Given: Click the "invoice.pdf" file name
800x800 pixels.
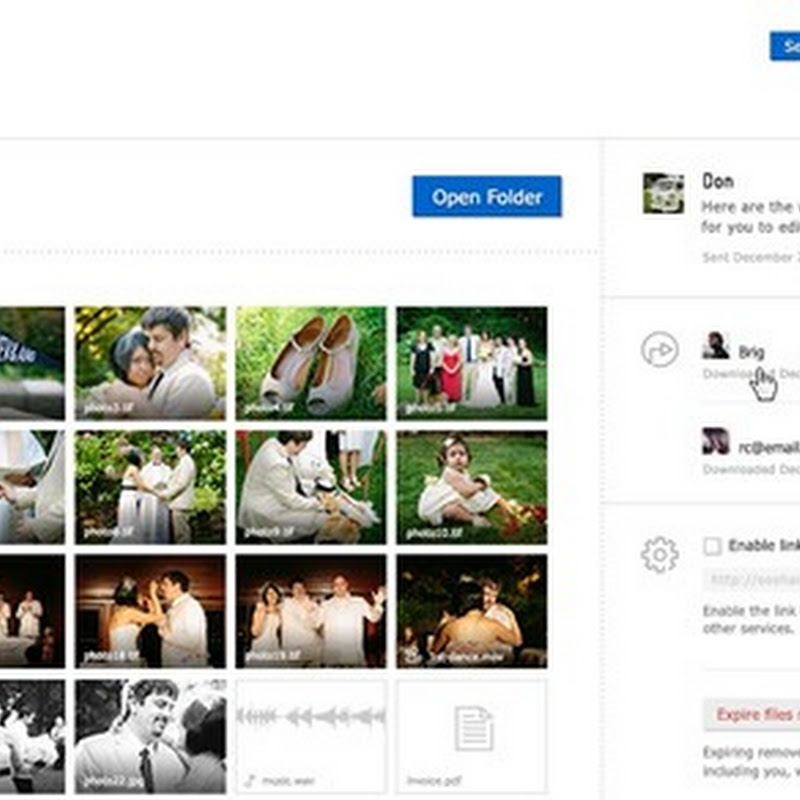Looking at the screenshot, I should tap(434, 781).
